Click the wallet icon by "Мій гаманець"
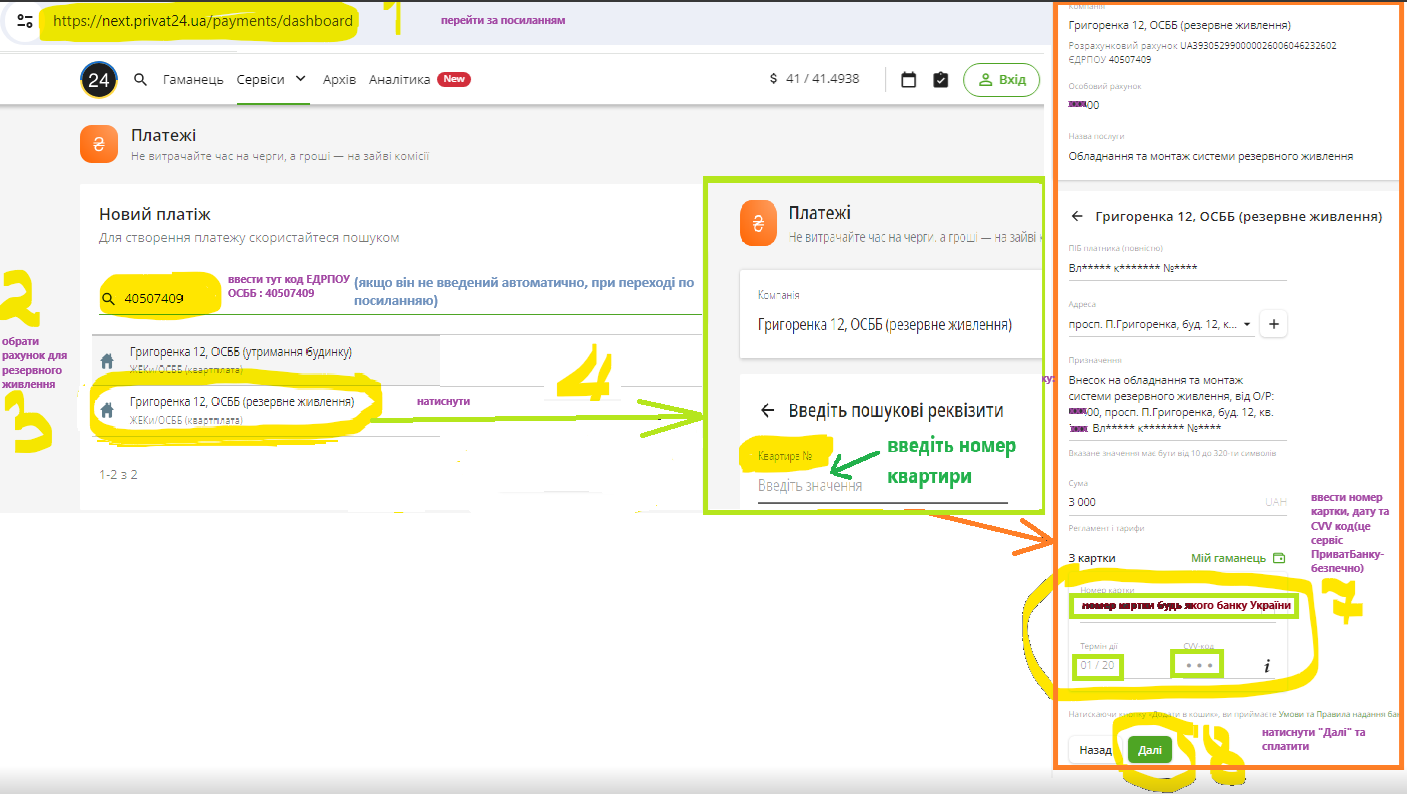 tap(1278, 558)
